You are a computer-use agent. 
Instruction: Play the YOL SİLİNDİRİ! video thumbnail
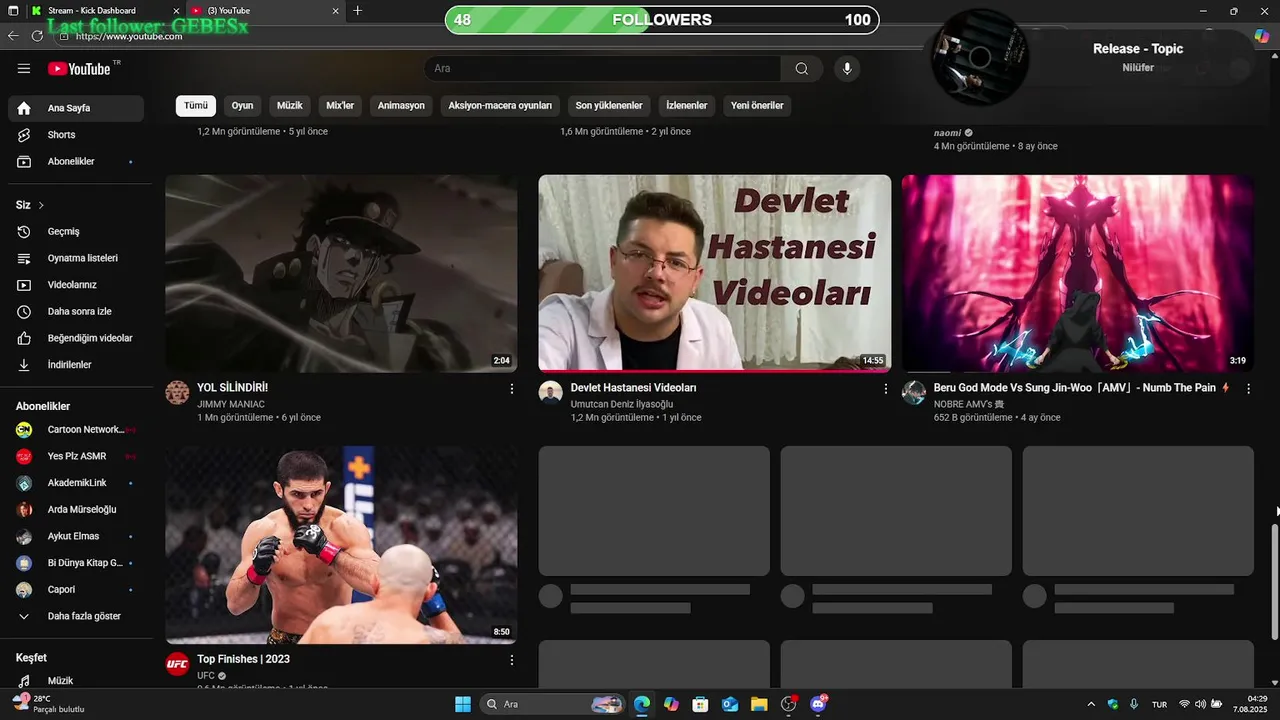[341, 273]
